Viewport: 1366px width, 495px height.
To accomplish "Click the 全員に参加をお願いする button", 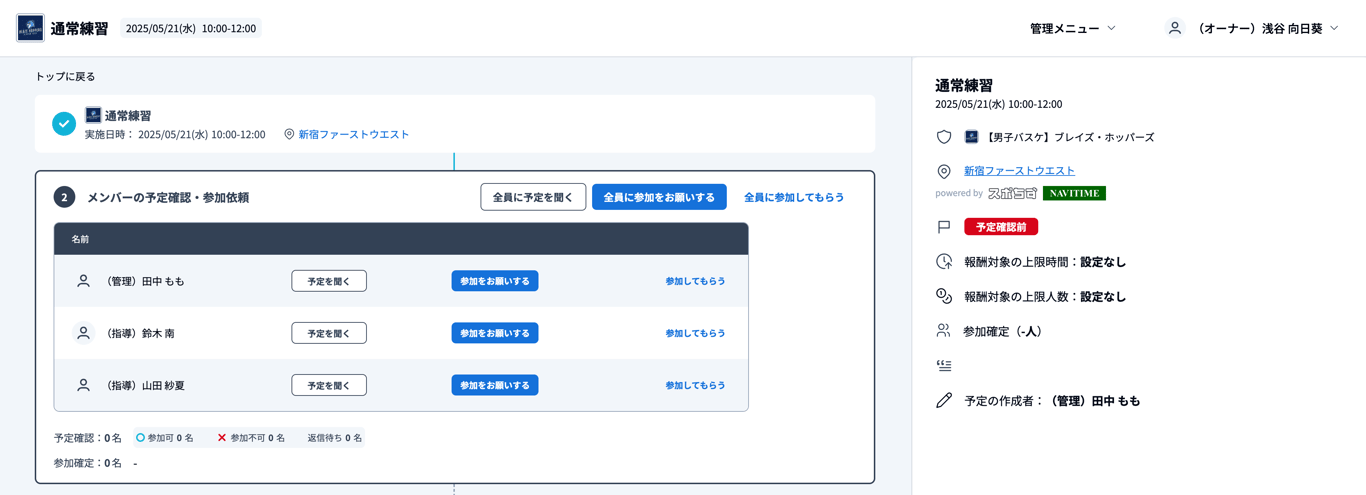I will coord(659,197).
